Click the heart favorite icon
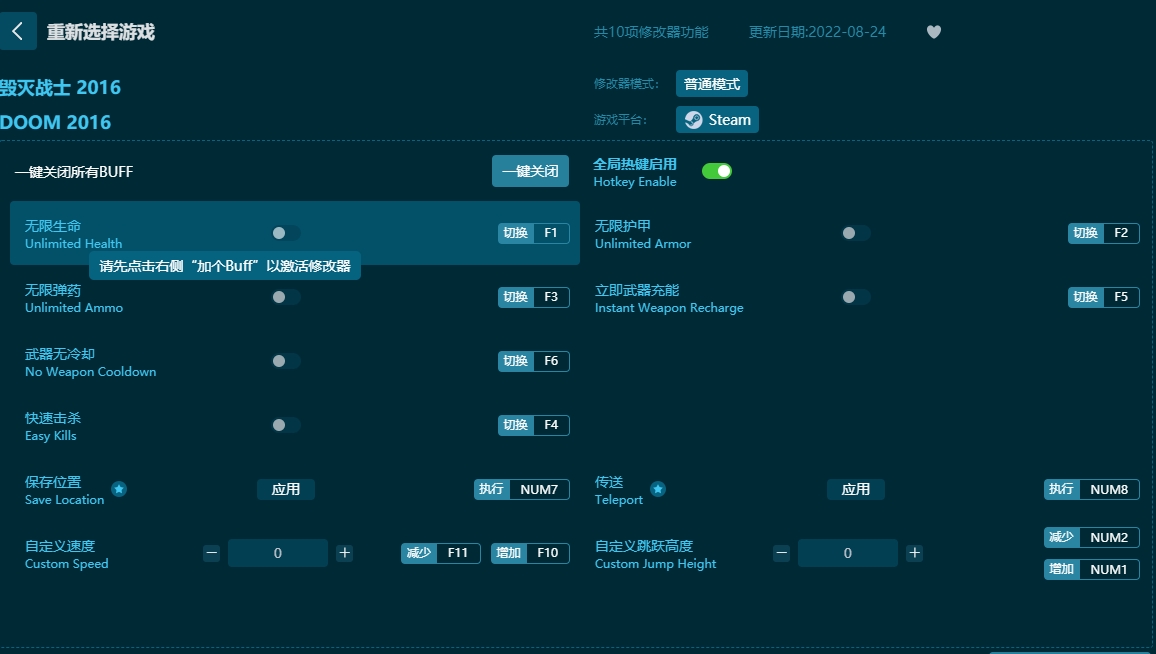 [x=933, y=32]
